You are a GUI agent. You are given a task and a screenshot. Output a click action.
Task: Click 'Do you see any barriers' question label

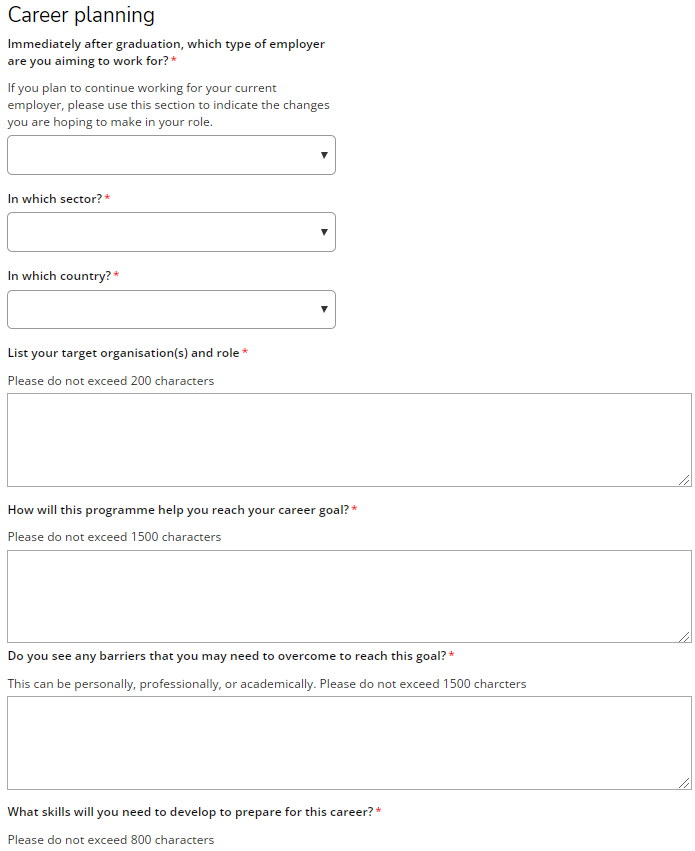coord(227,656)
